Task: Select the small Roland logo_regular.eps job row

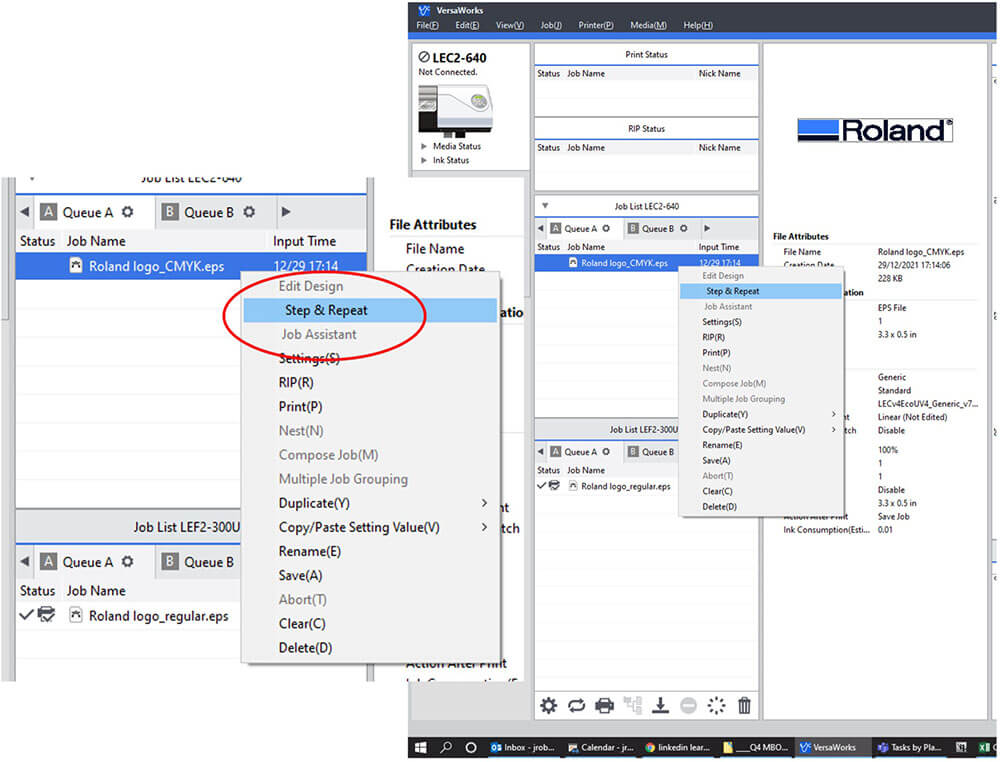Action: (x=606, y=486)
